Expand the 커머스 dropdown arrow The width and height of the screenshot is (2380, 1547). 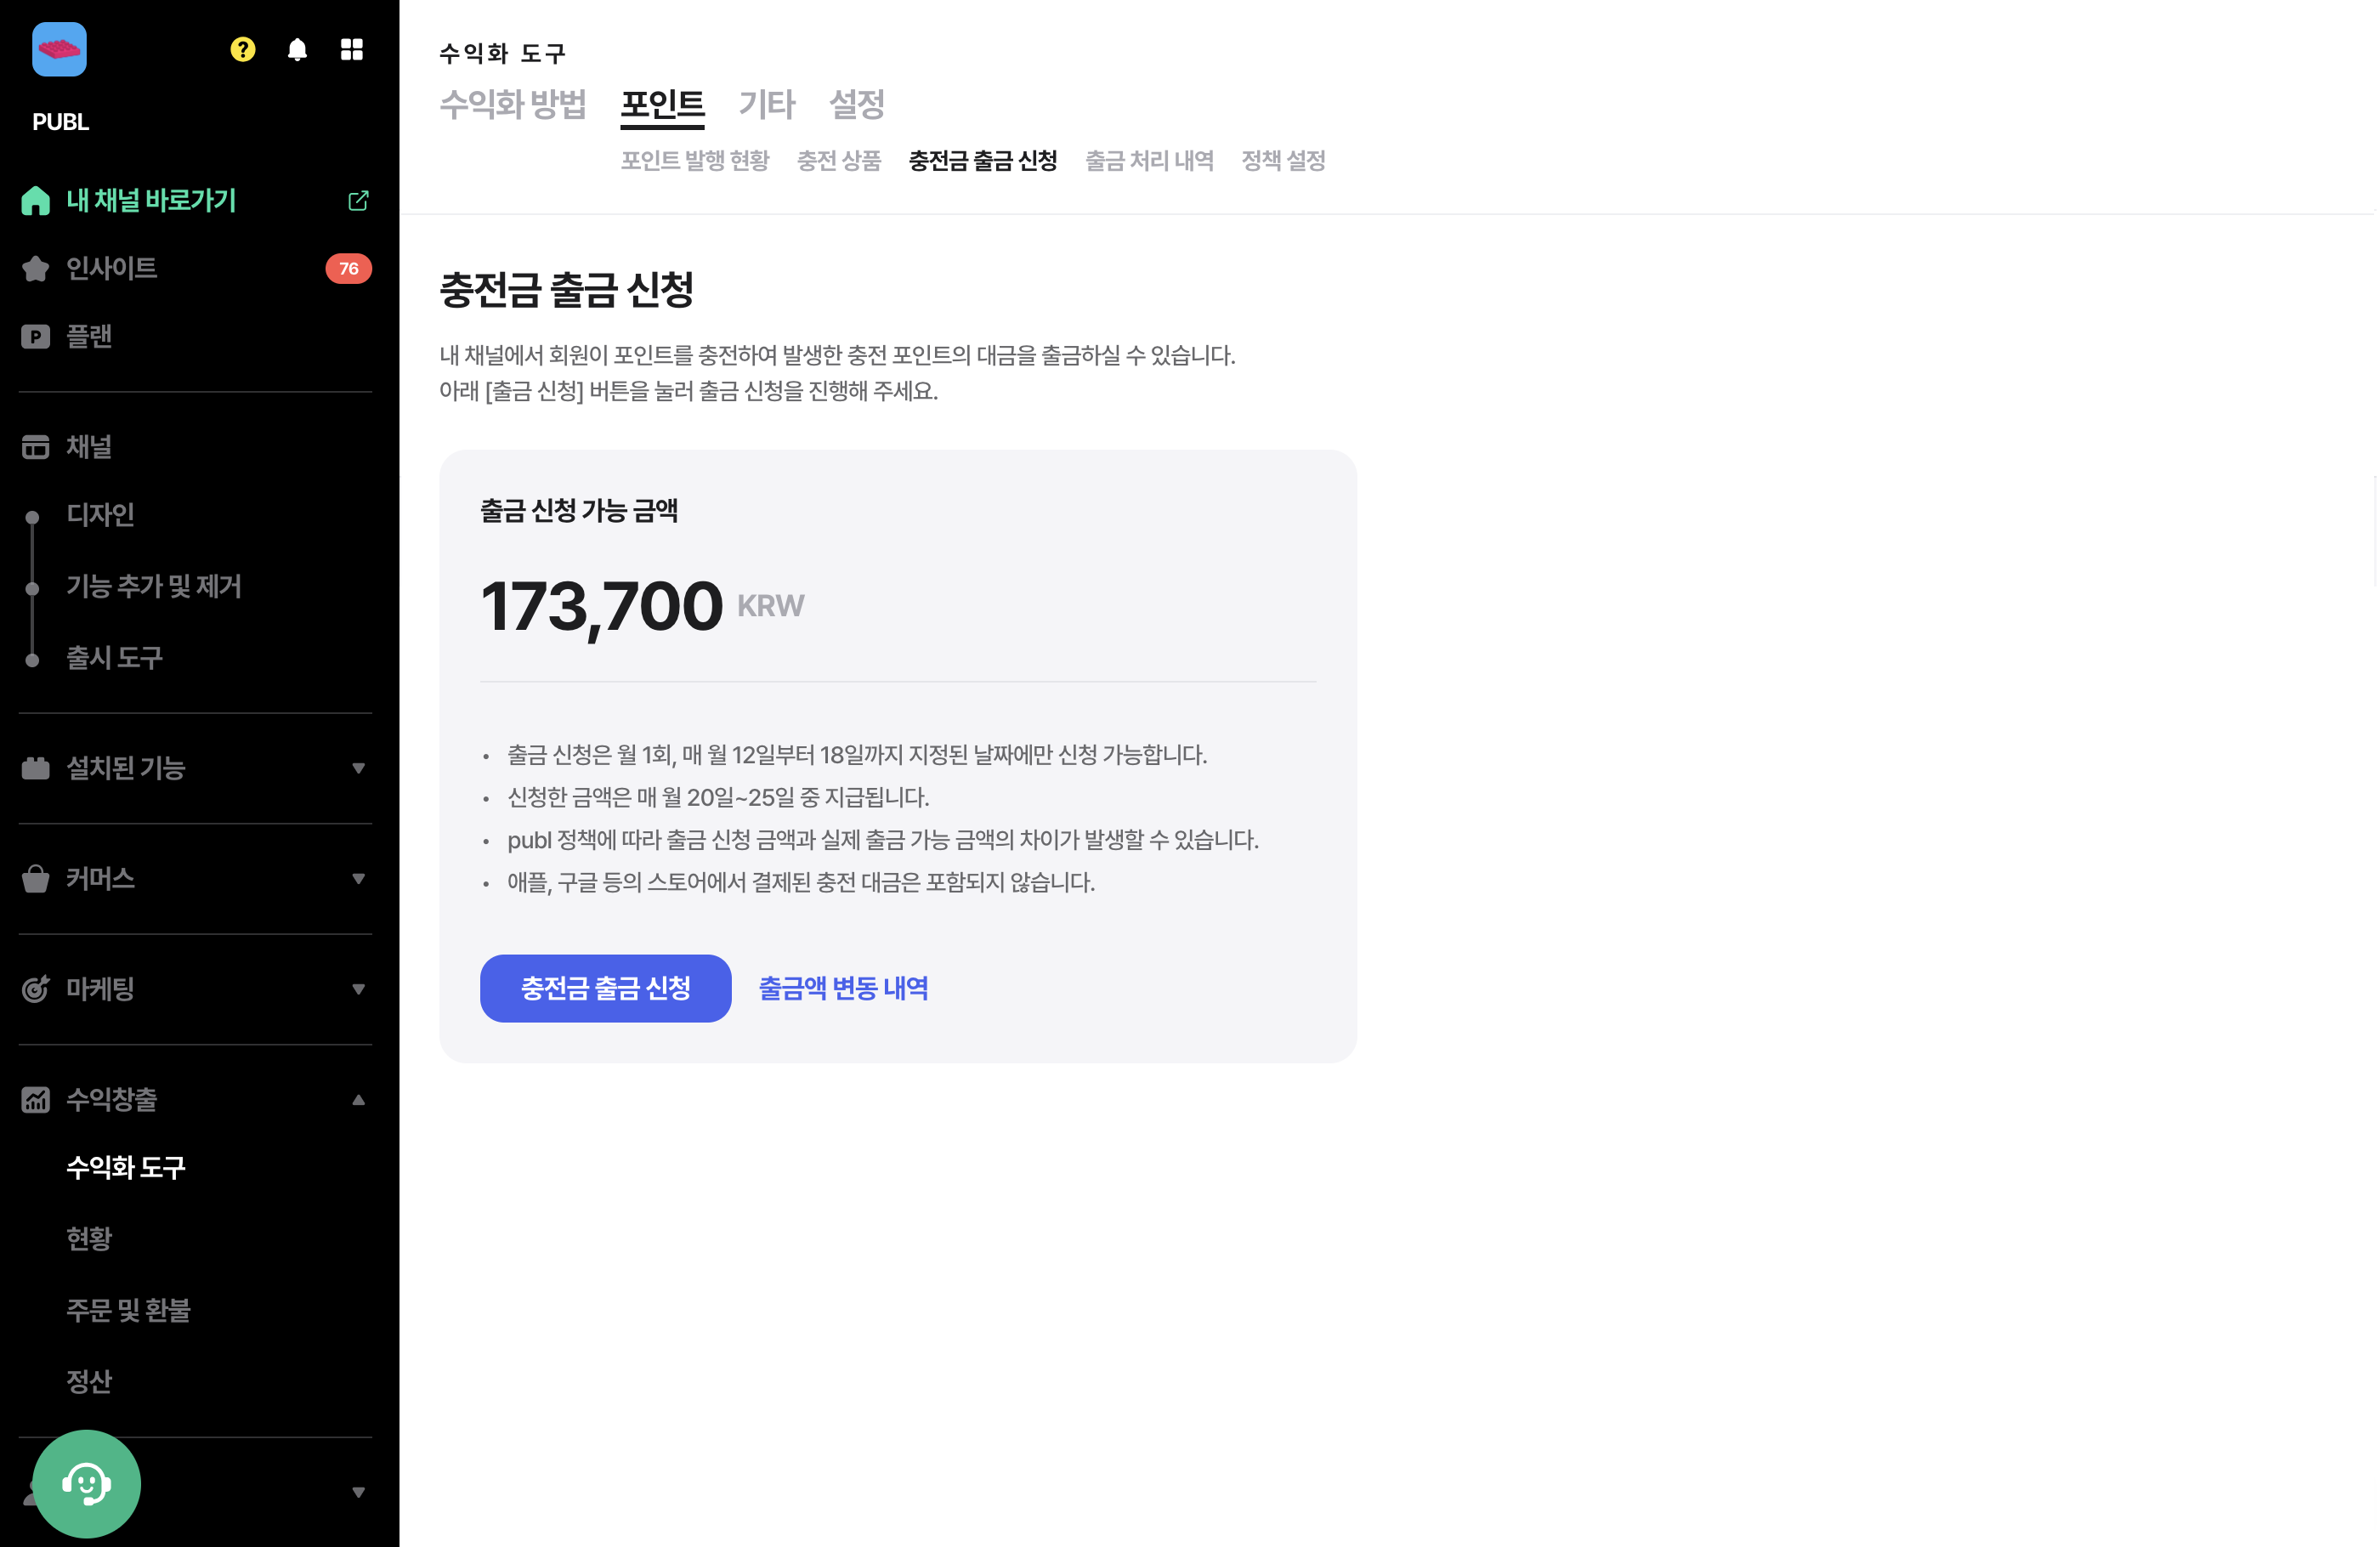tap(357, 879)
